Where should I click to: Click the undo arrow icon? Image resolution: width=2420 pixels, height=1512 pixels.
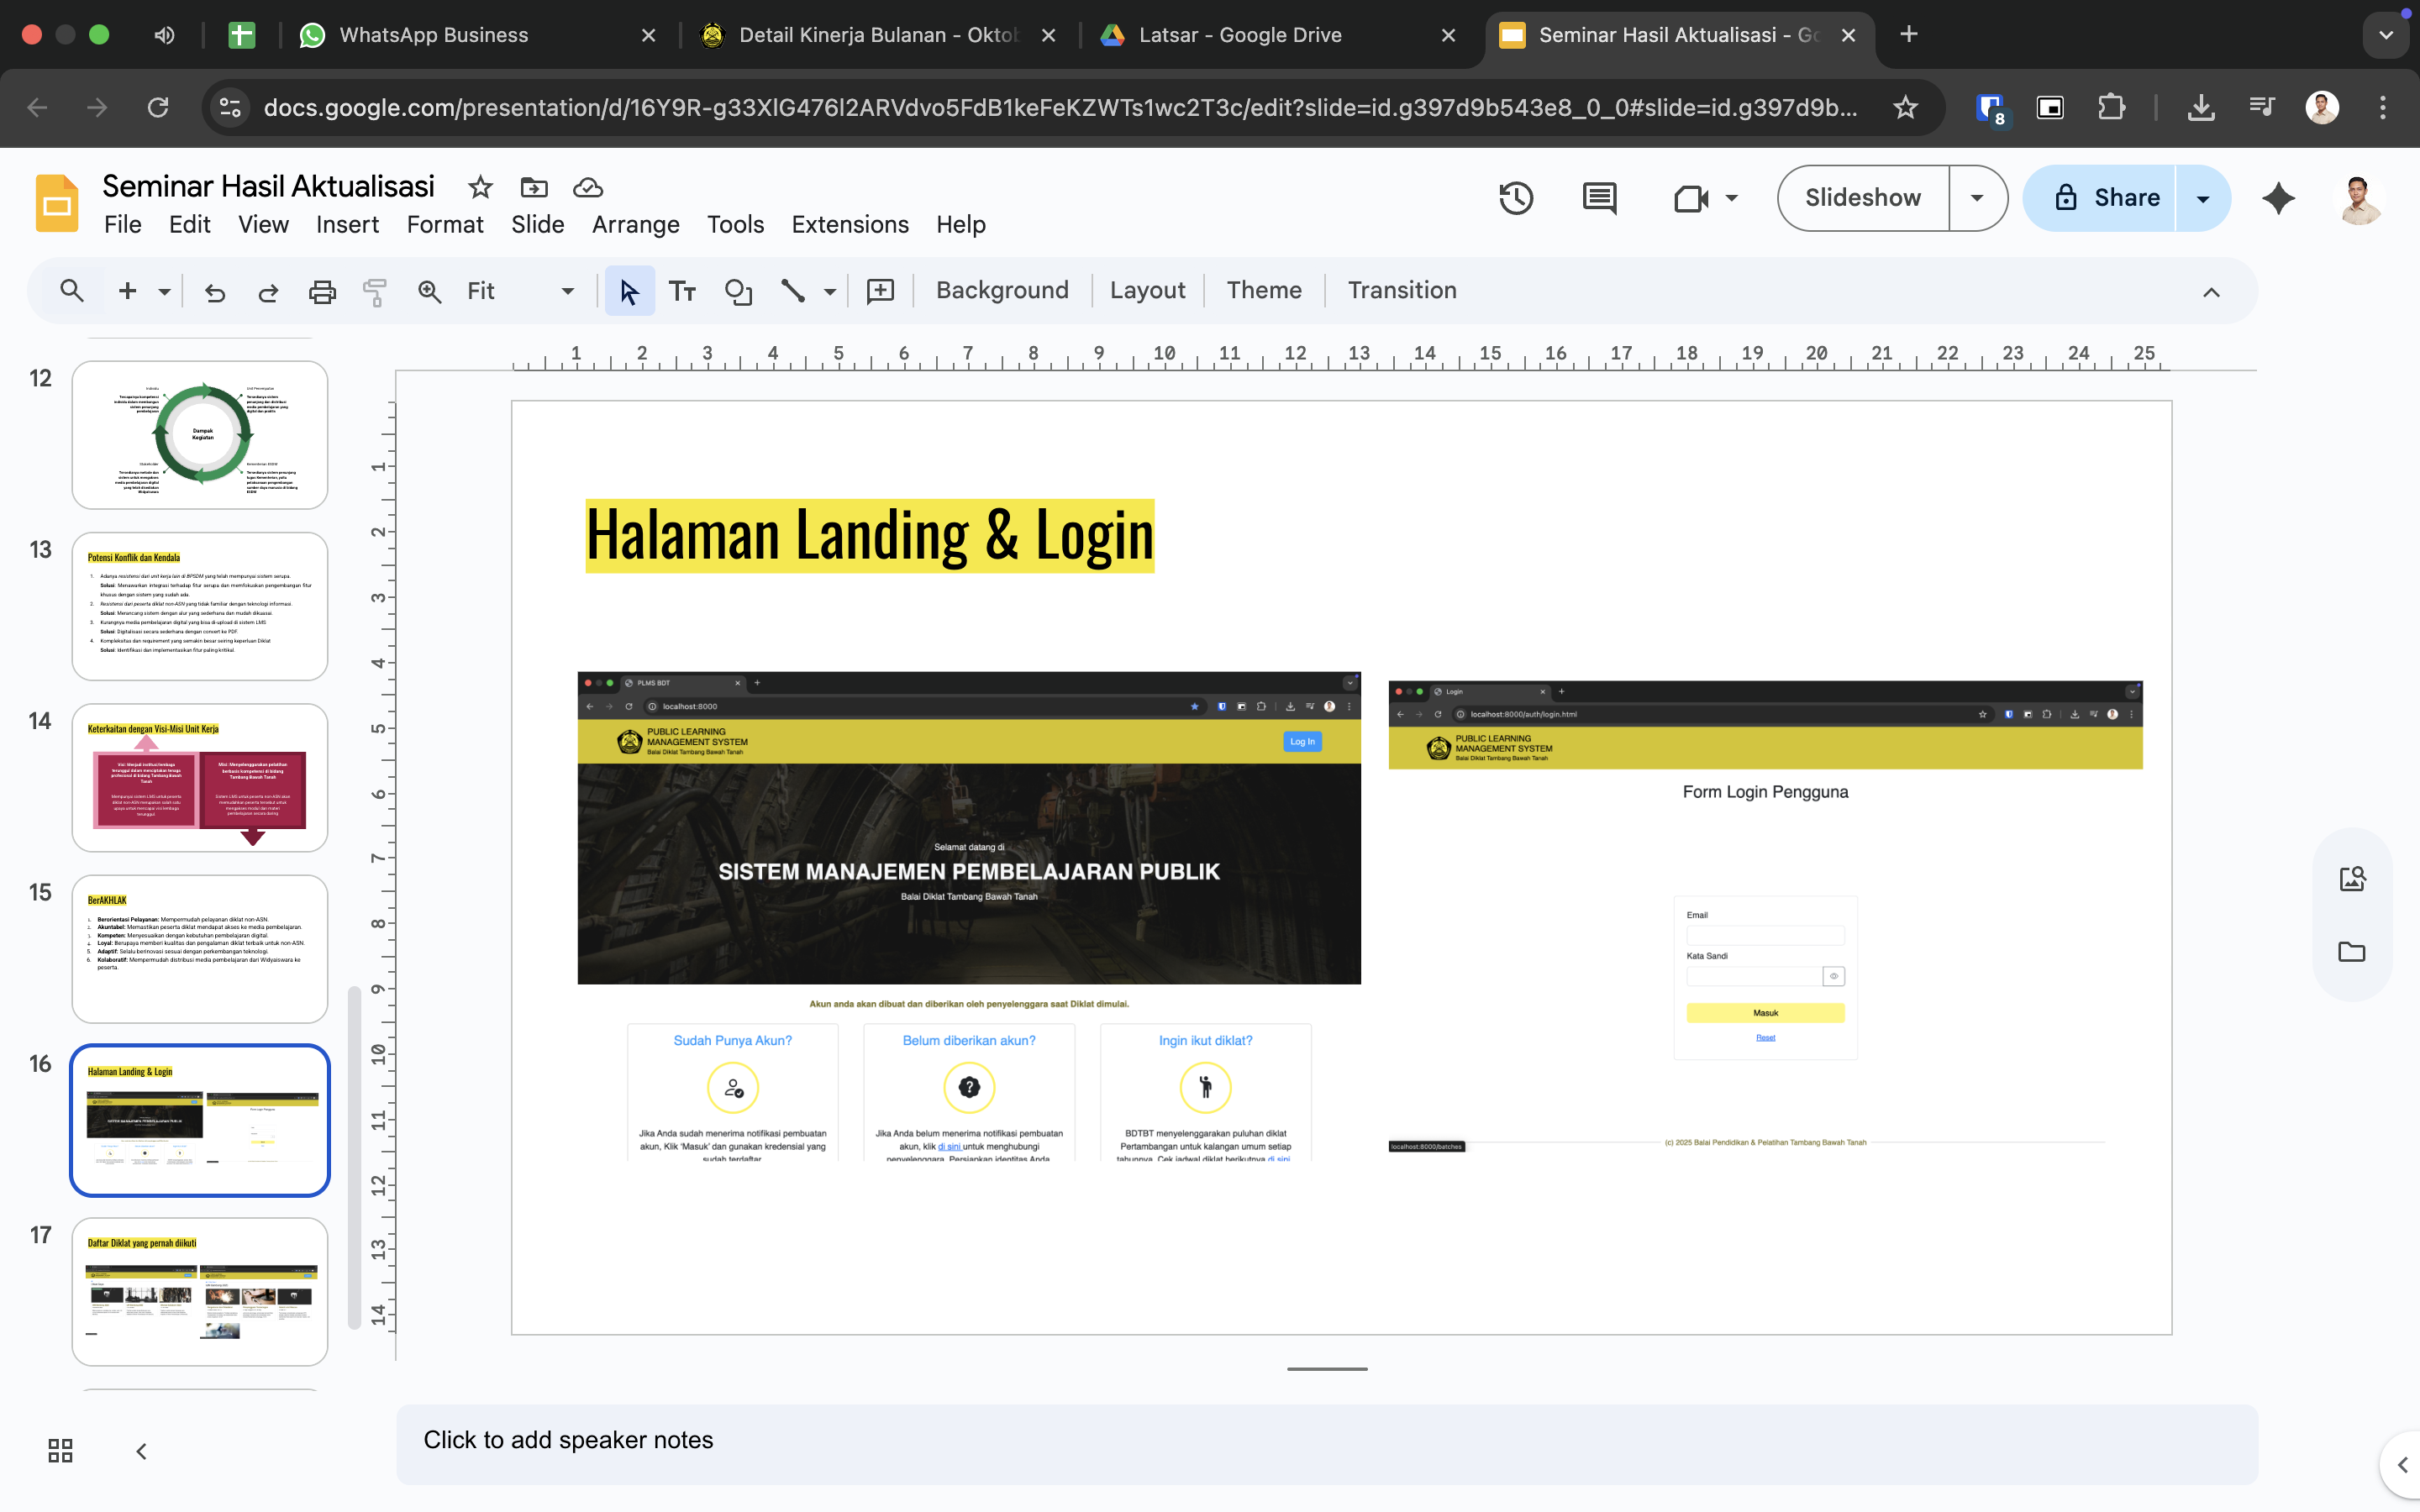click(215, 291)
